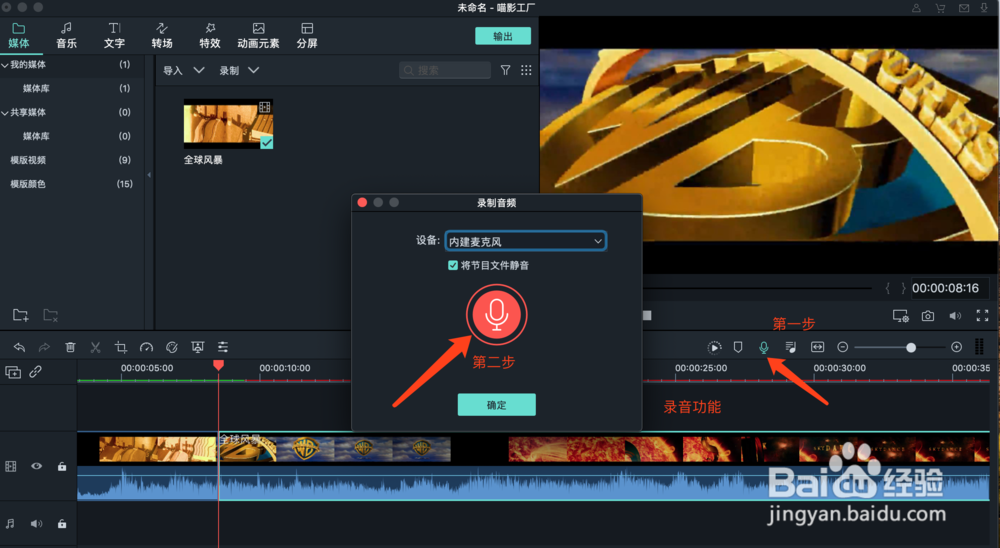Open the 录制 record dropdown

click(x=239, y=70)
